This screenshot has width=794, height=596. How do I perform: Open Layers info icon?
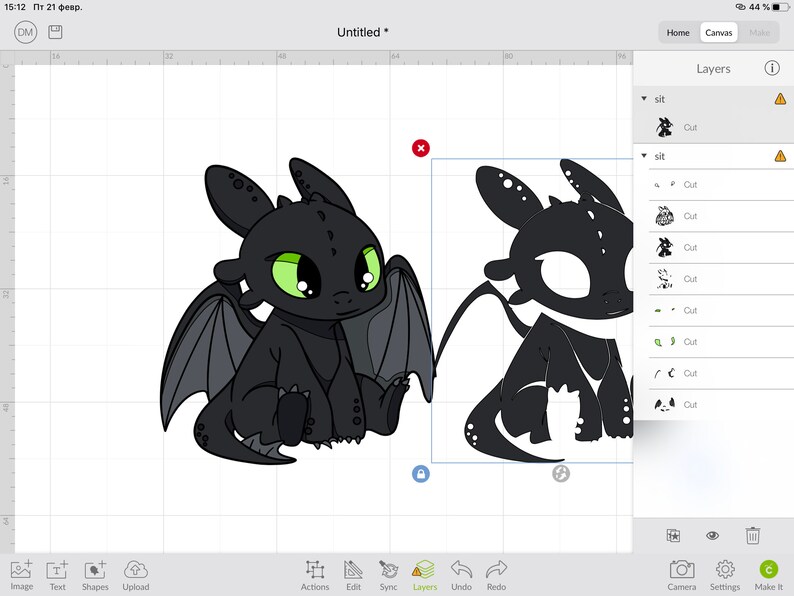click(772, 68)
